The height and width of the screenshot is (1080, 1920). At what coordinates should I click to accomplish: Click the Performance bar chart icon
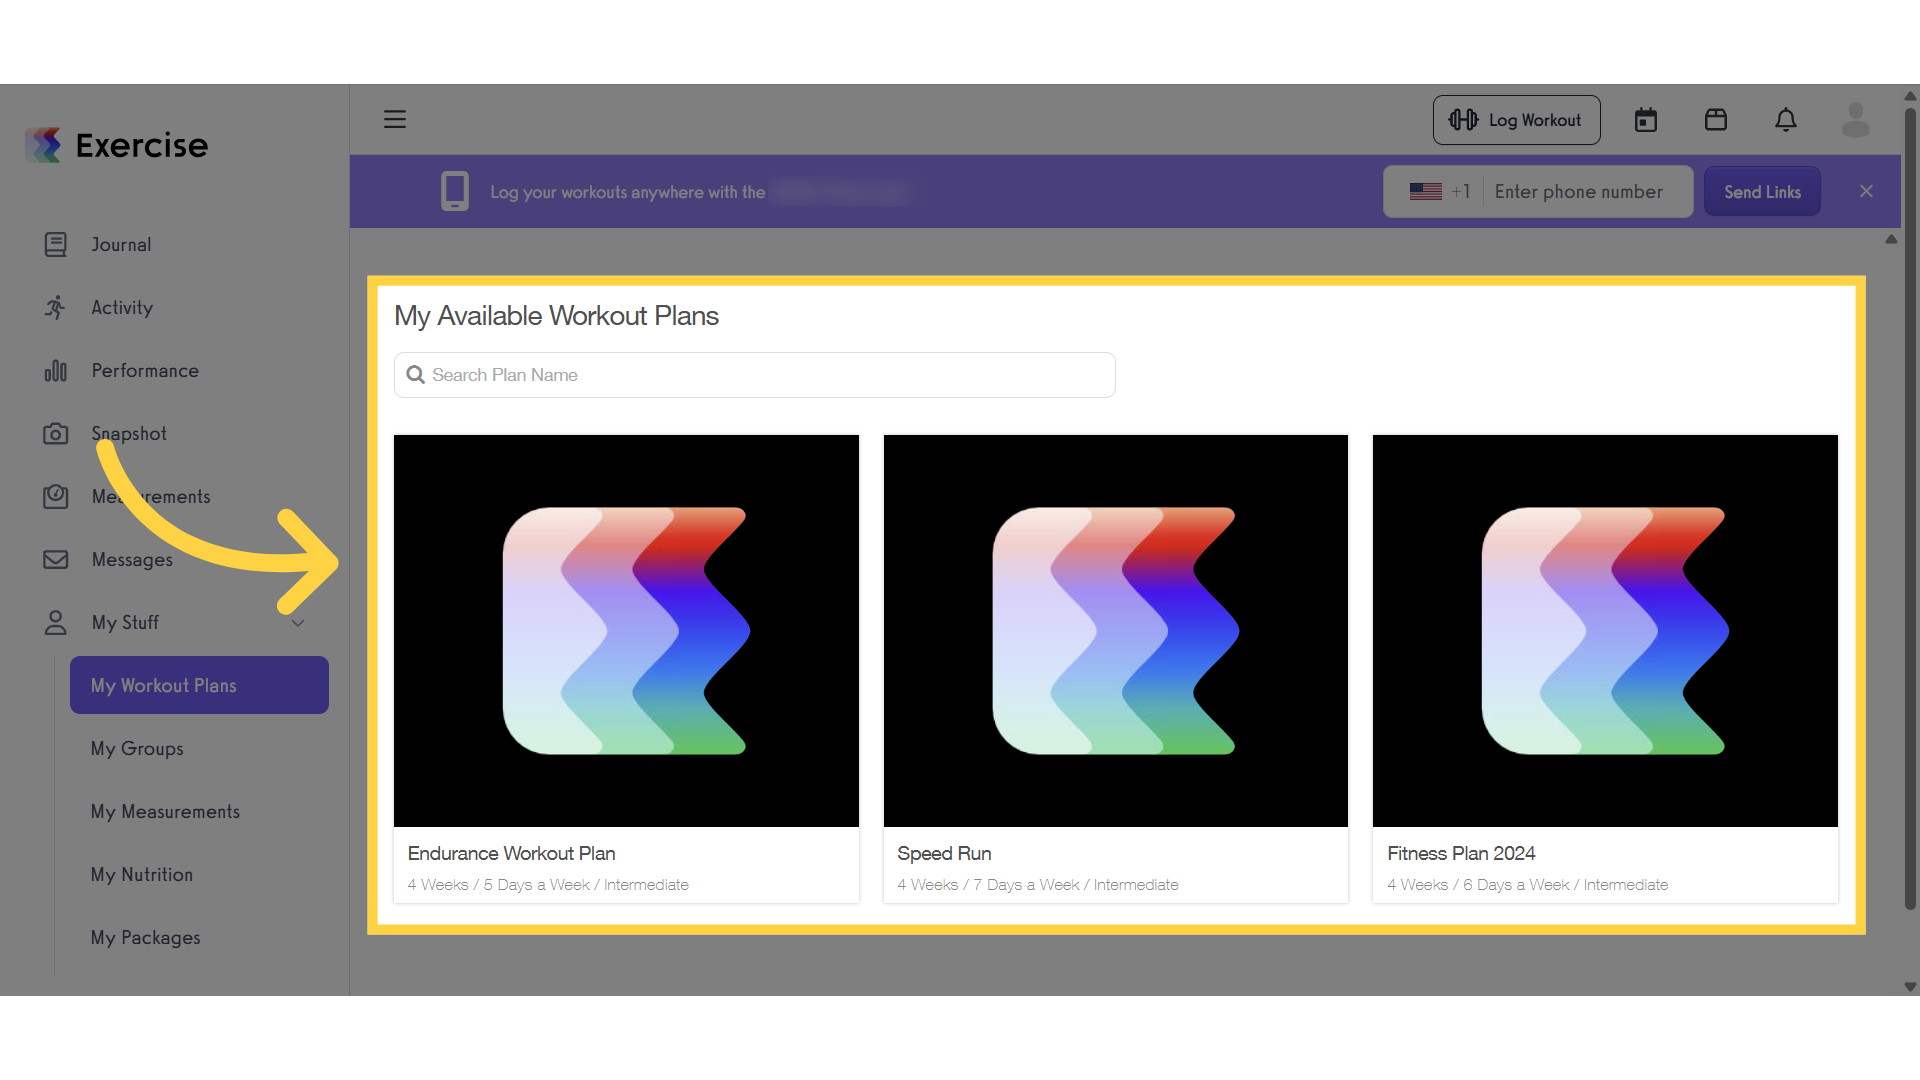pos(56,371)
